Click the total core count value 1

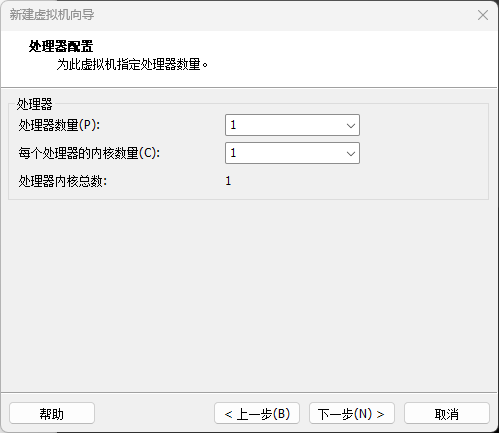click(x=228, y=181)
